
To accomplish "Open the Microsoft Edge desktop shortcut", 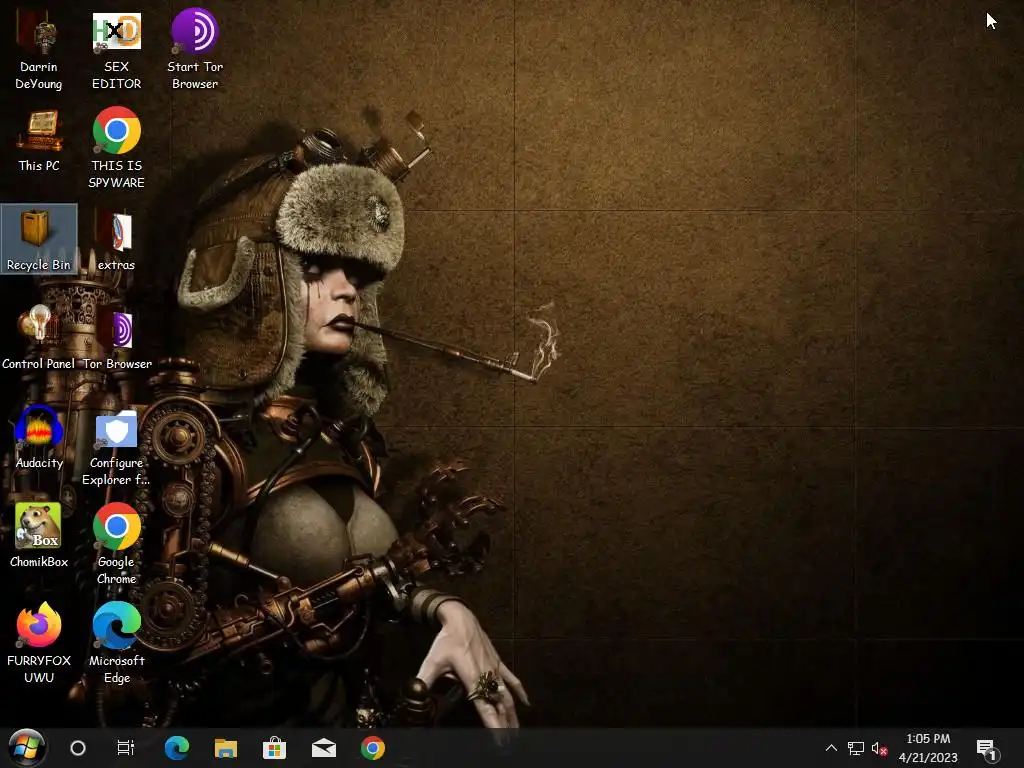I will pyautogui.click(x=116, y=643).
